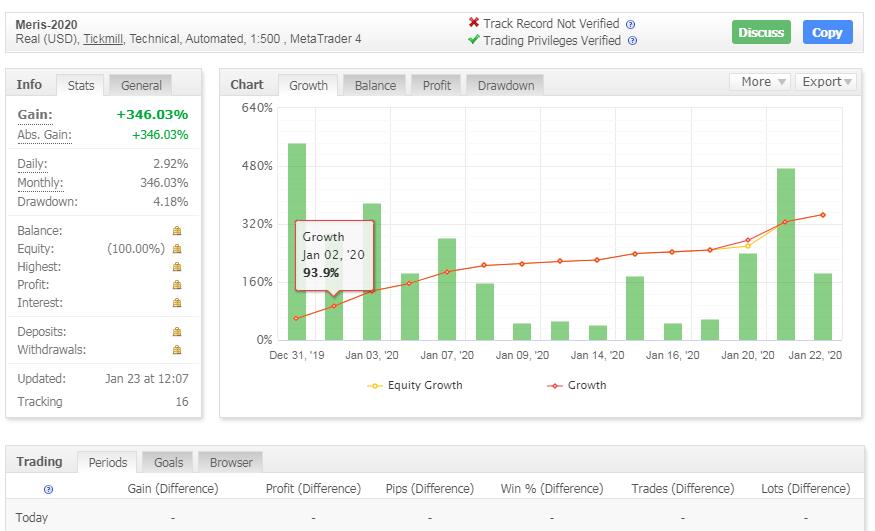Click the lock icon next to Deposits
Viewport: 875px width, 531px height.
pyautogui.click(x=177, y=332)
